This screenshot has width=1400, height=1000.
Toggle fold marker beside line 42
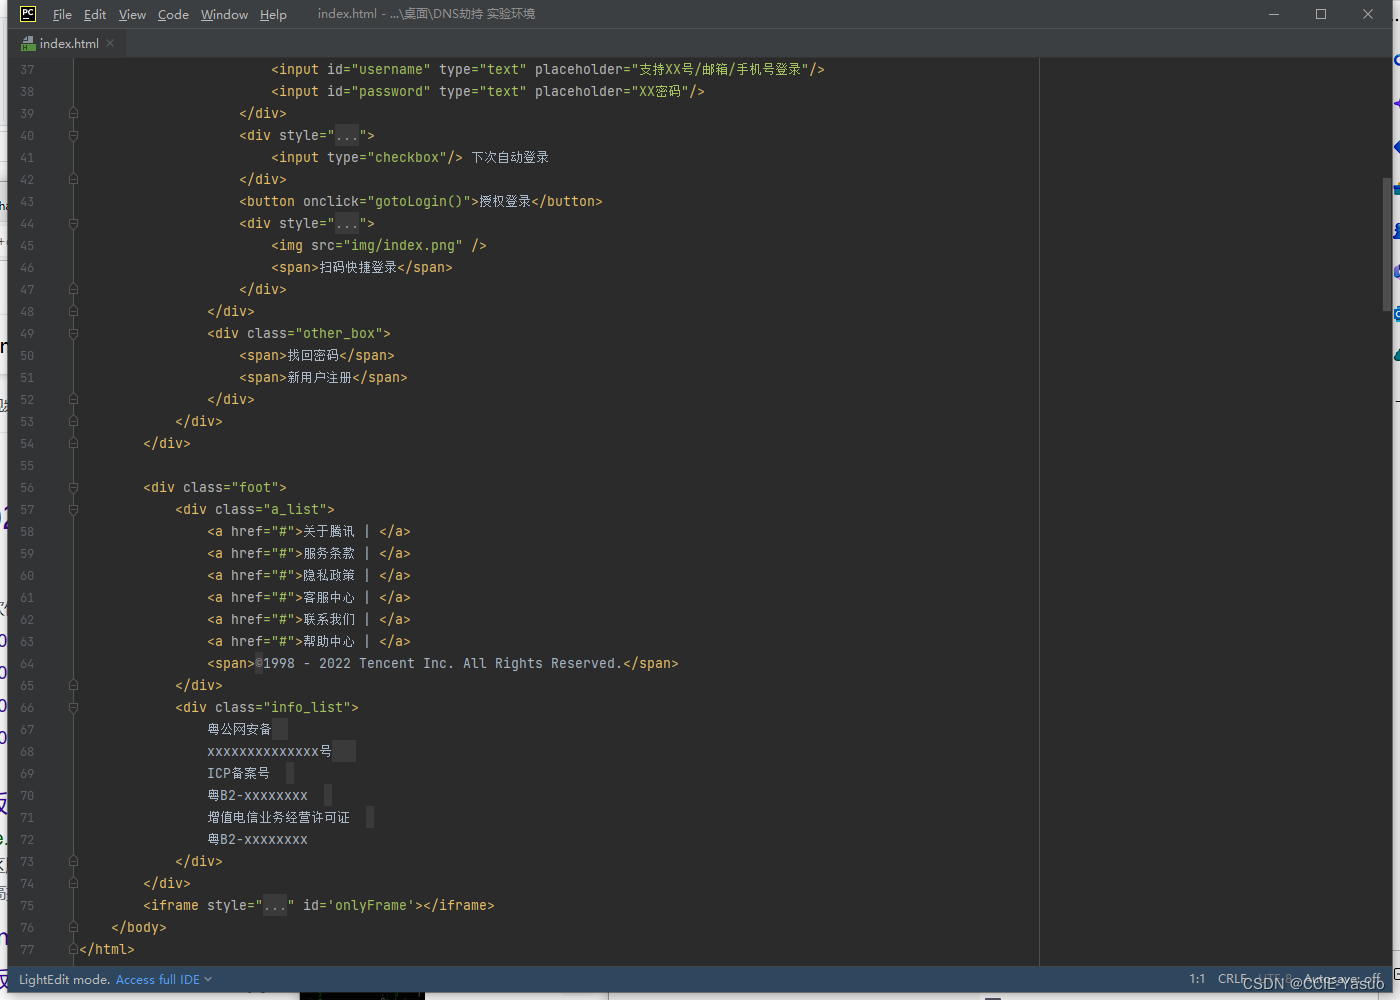point(73,179)
